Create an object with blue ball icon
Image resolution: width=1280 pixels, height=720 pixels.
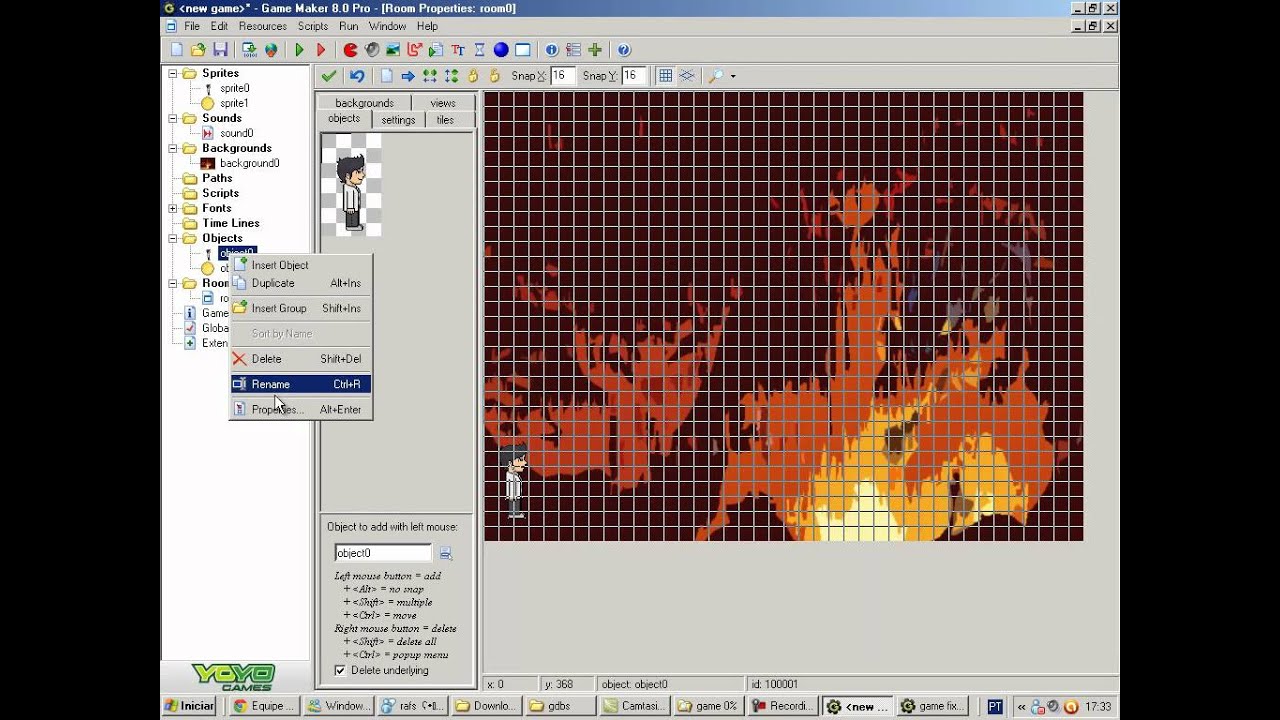click(501, 50)
